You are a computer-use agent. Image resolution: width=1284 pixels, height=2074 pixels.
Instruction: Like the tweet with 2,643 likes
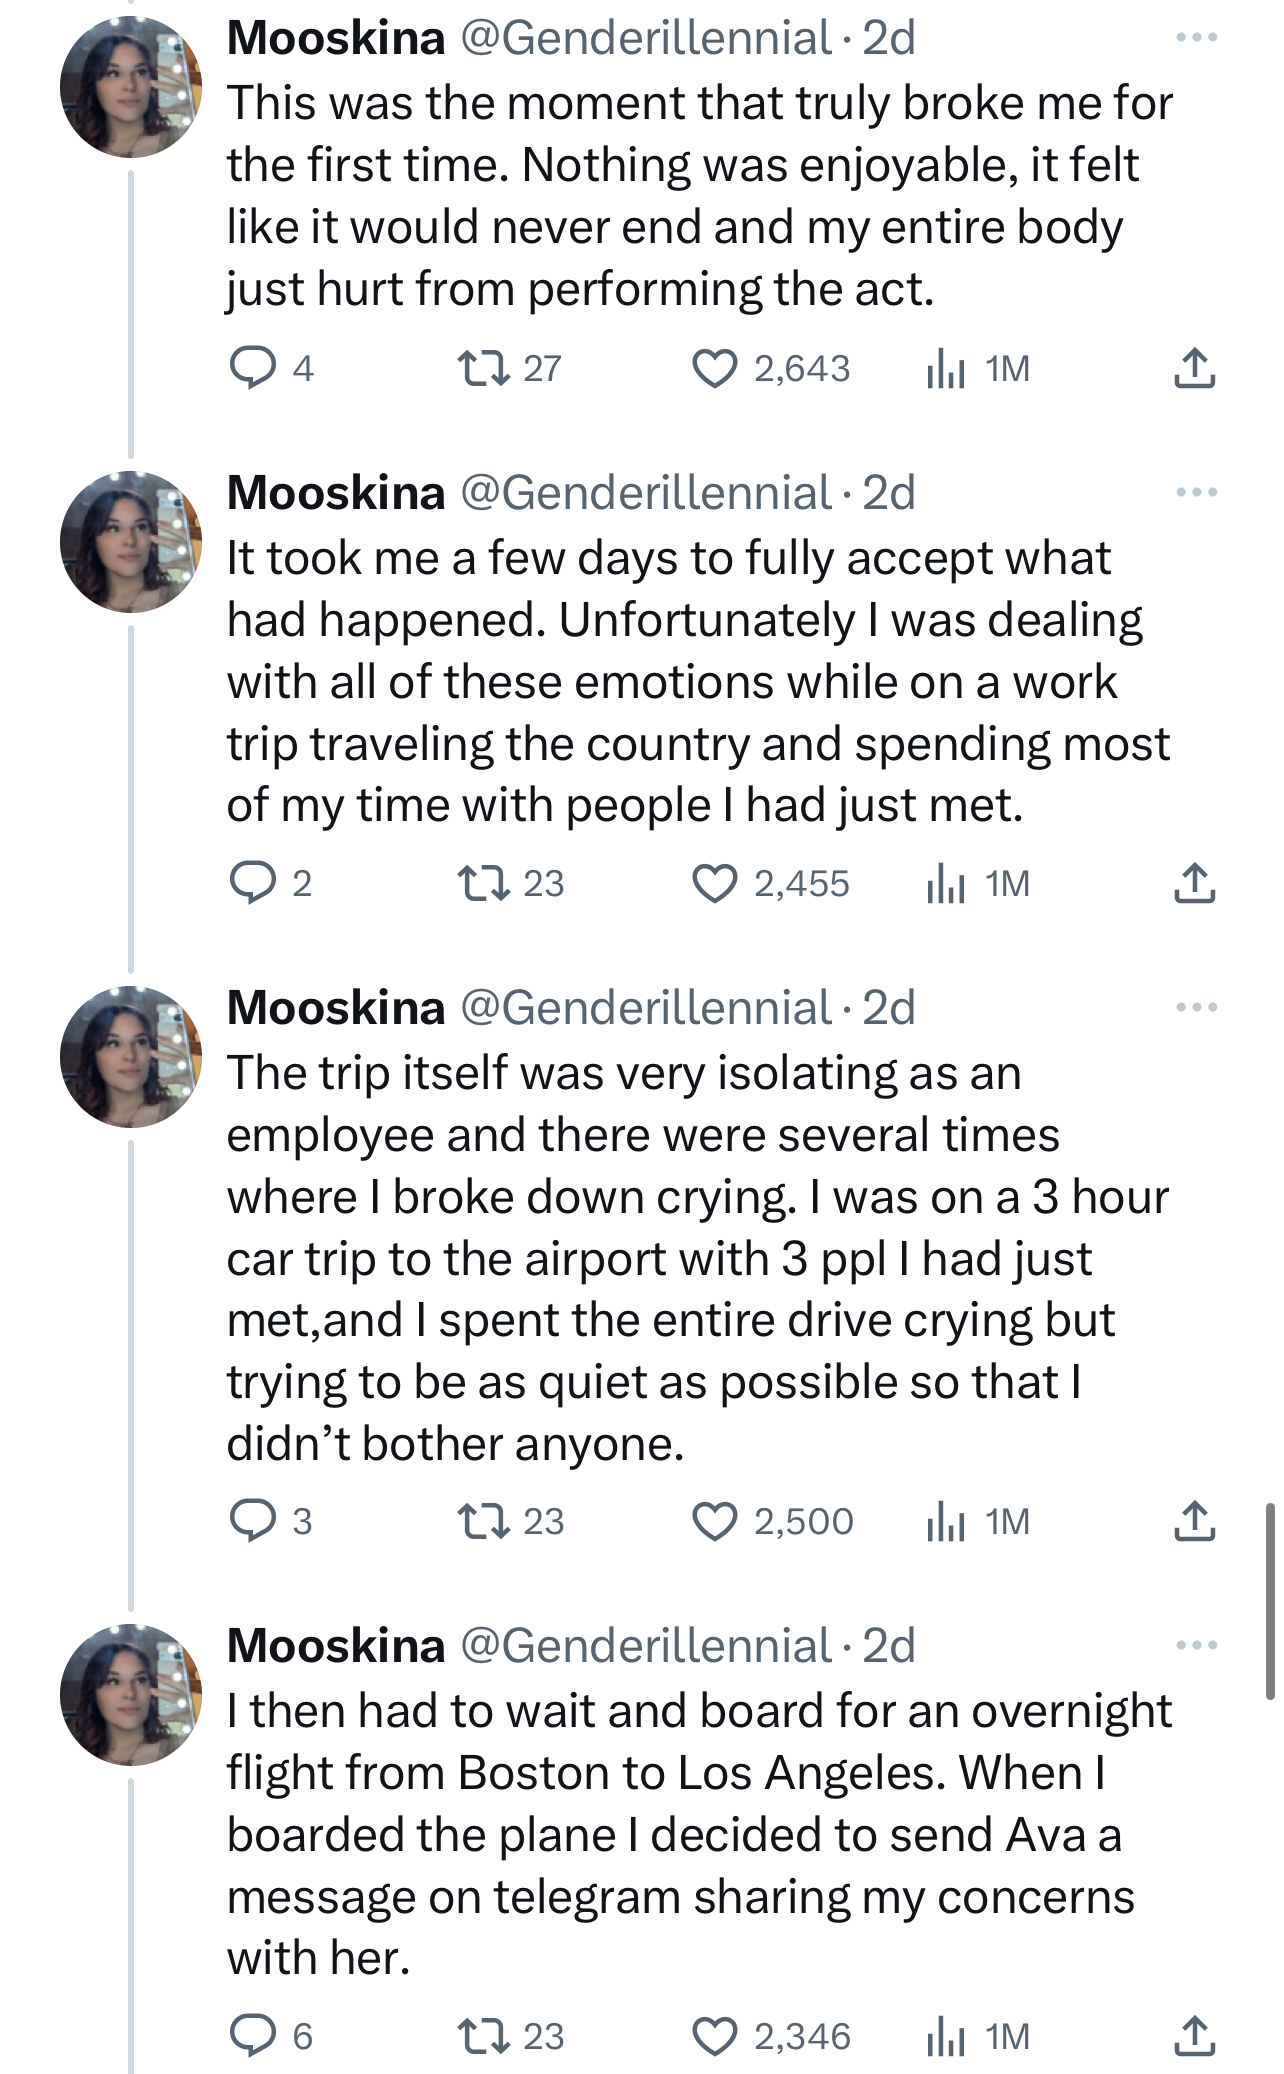[714, 368]
